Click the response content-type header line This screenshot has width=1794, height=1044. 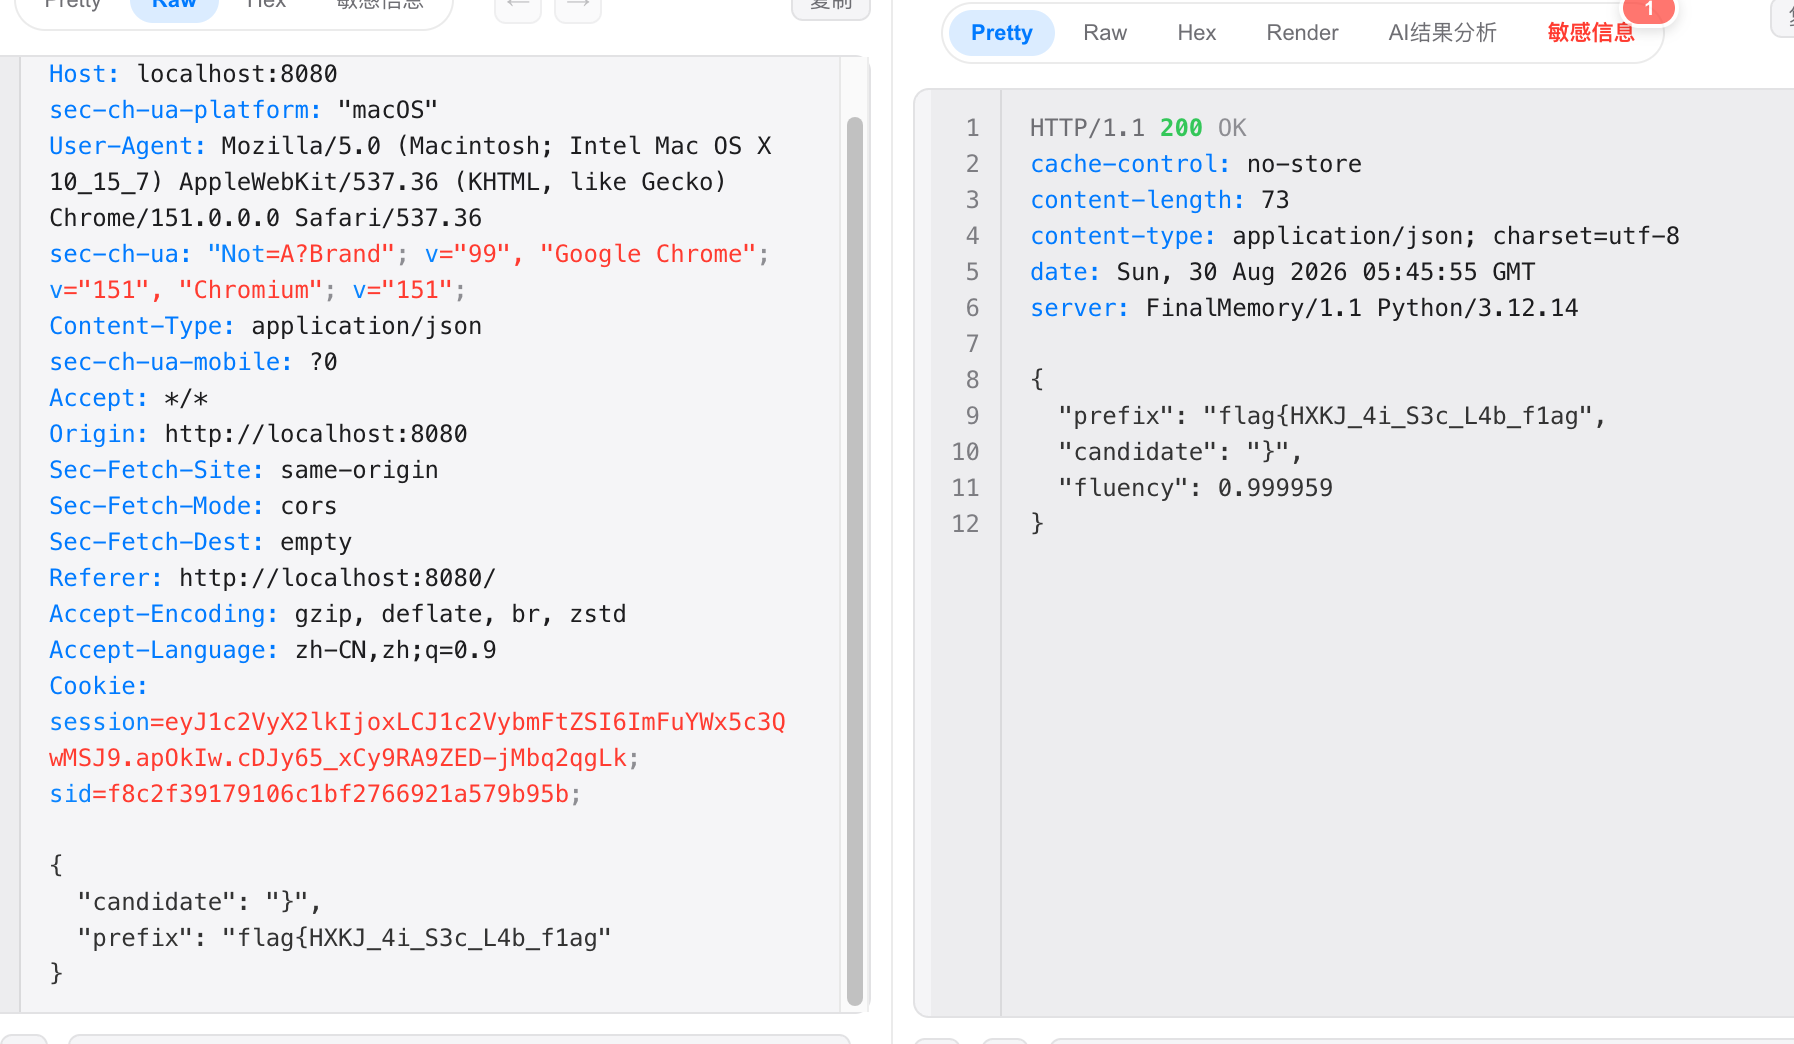1355,236
